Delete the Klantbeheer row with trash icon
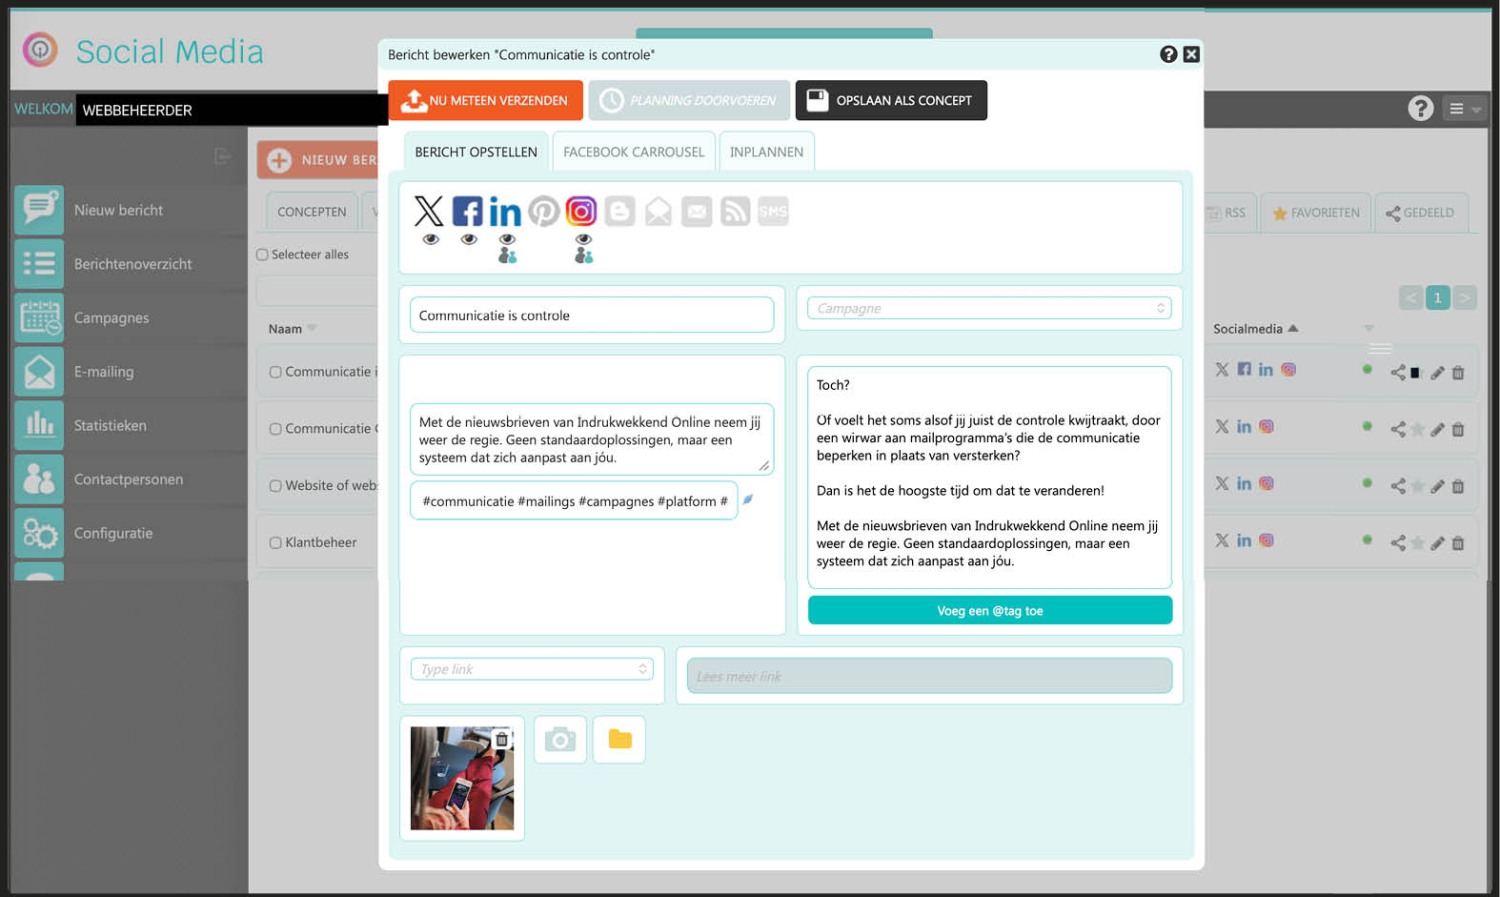The height and width of the screenshot is (897, 1500). pos(1458,543)
